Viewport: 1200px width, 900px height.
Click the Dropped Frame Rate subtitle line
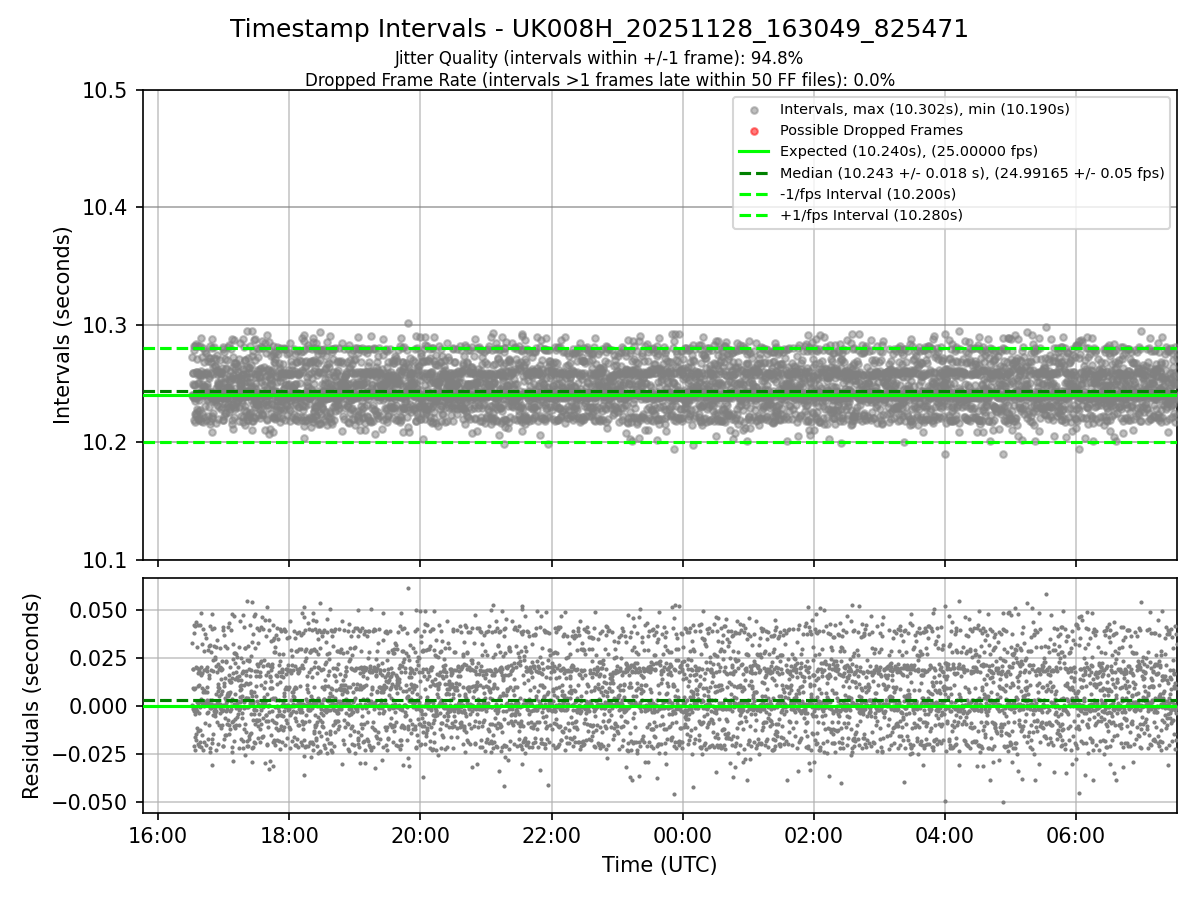599,79
